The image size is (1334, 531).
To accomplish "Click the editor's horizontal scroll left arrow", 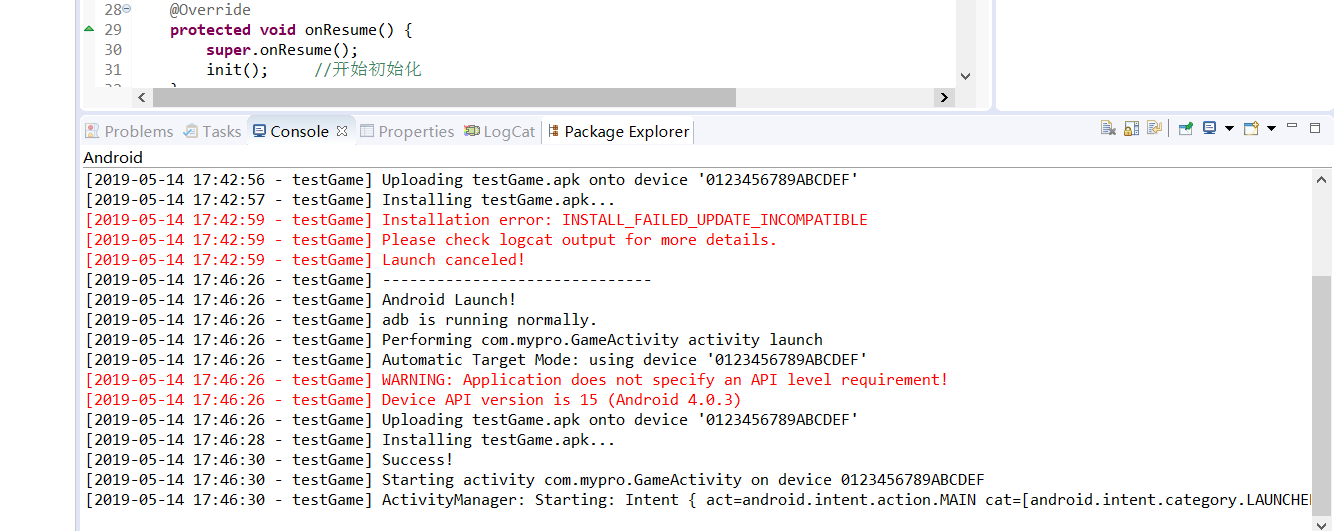I will [141, 97].
